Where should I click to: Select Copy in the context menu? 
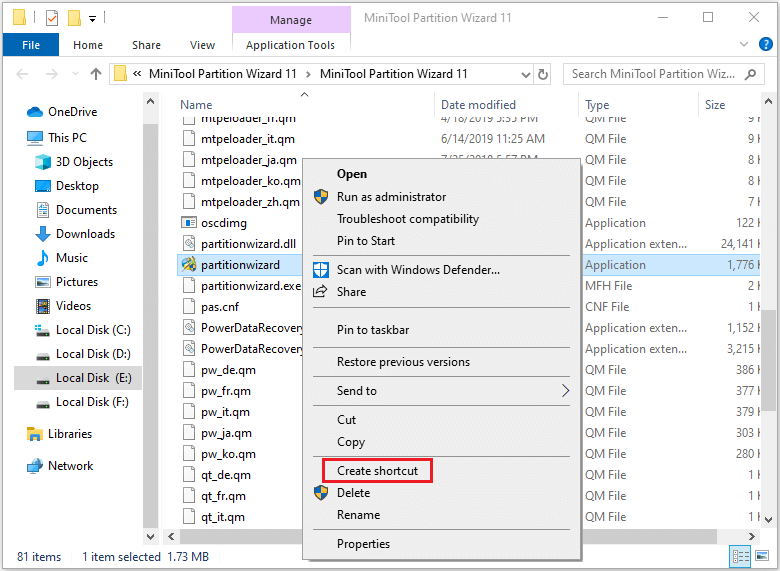click(x=351, y=442)
